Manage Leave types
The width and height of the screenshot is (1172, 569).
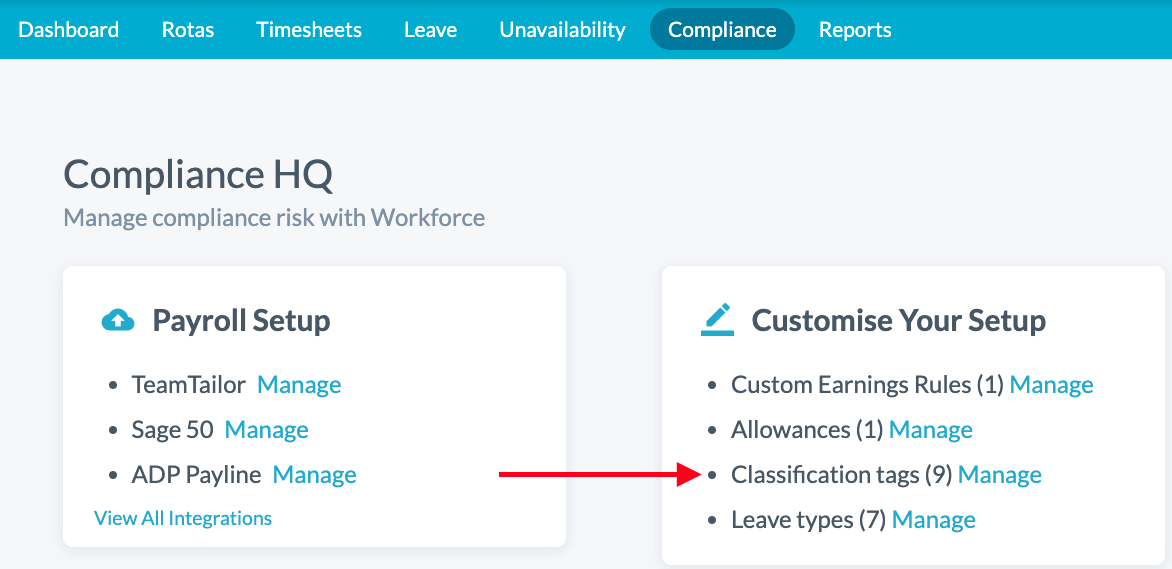tap(933, 520)
